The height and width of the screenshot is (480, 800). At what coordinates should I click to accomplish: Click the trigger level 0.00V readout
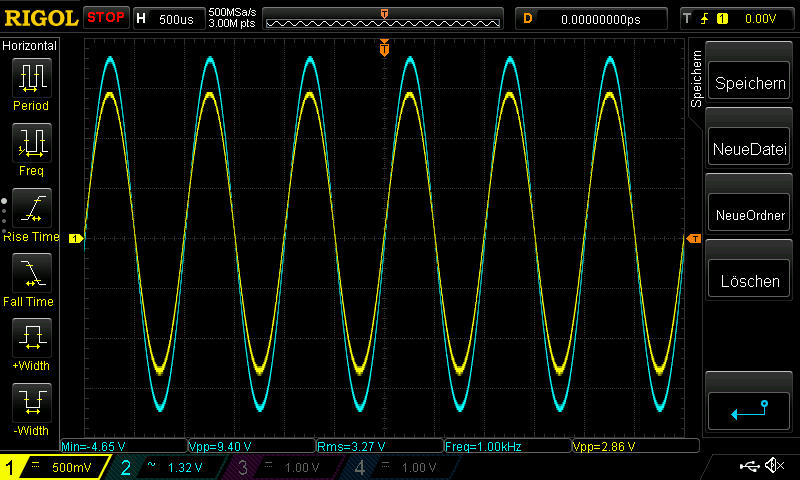(x=760, y=19)
